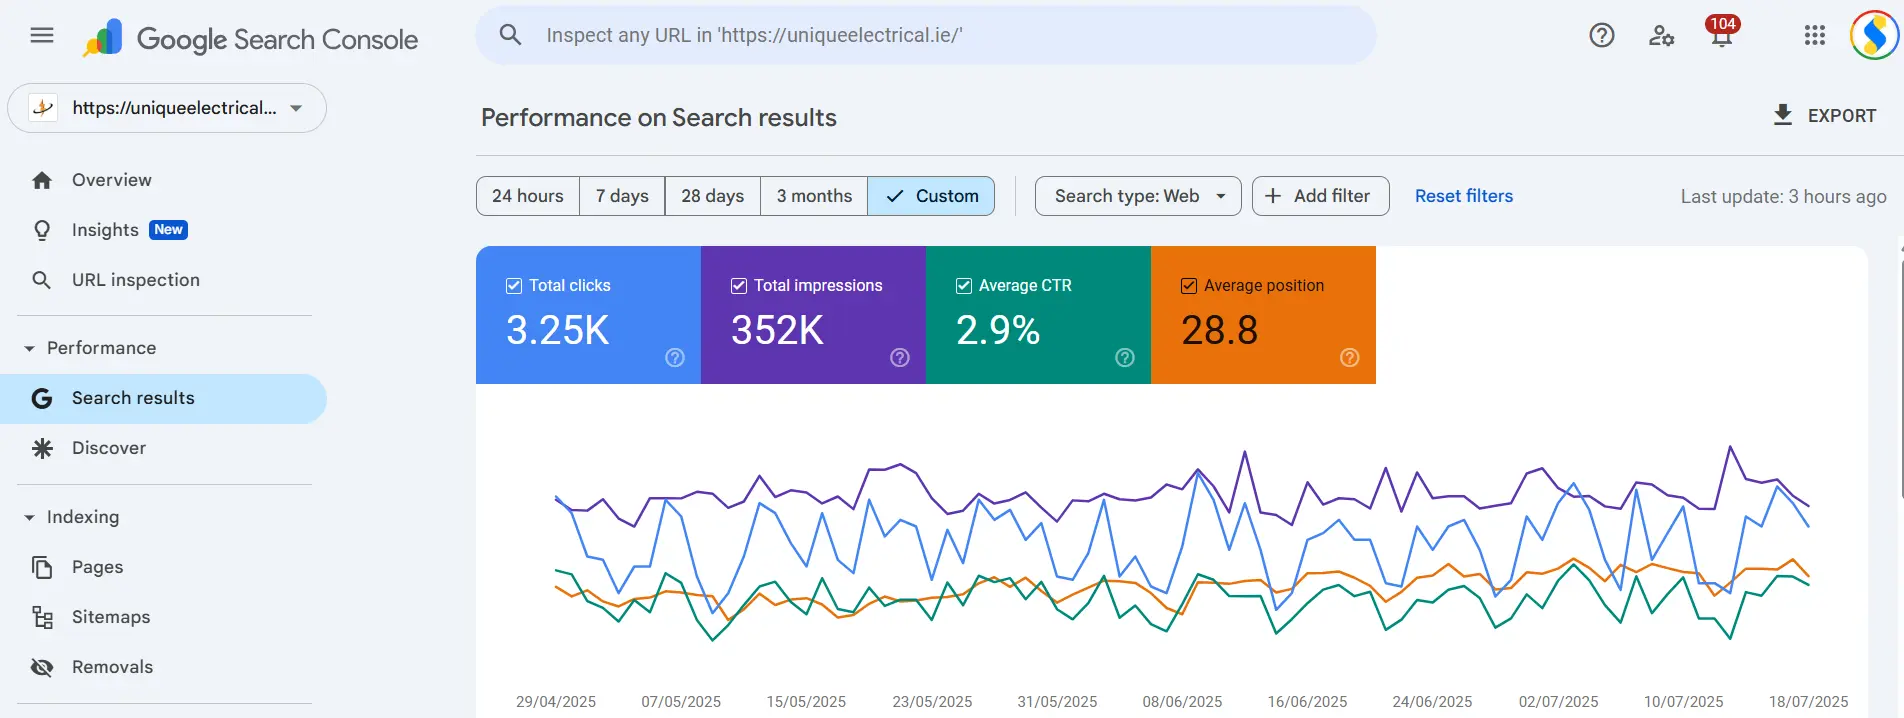Disable the Average CTR checkbox
Viewport: 1904px width, 718px height.
pyautogui.click(x=964, y=286)
